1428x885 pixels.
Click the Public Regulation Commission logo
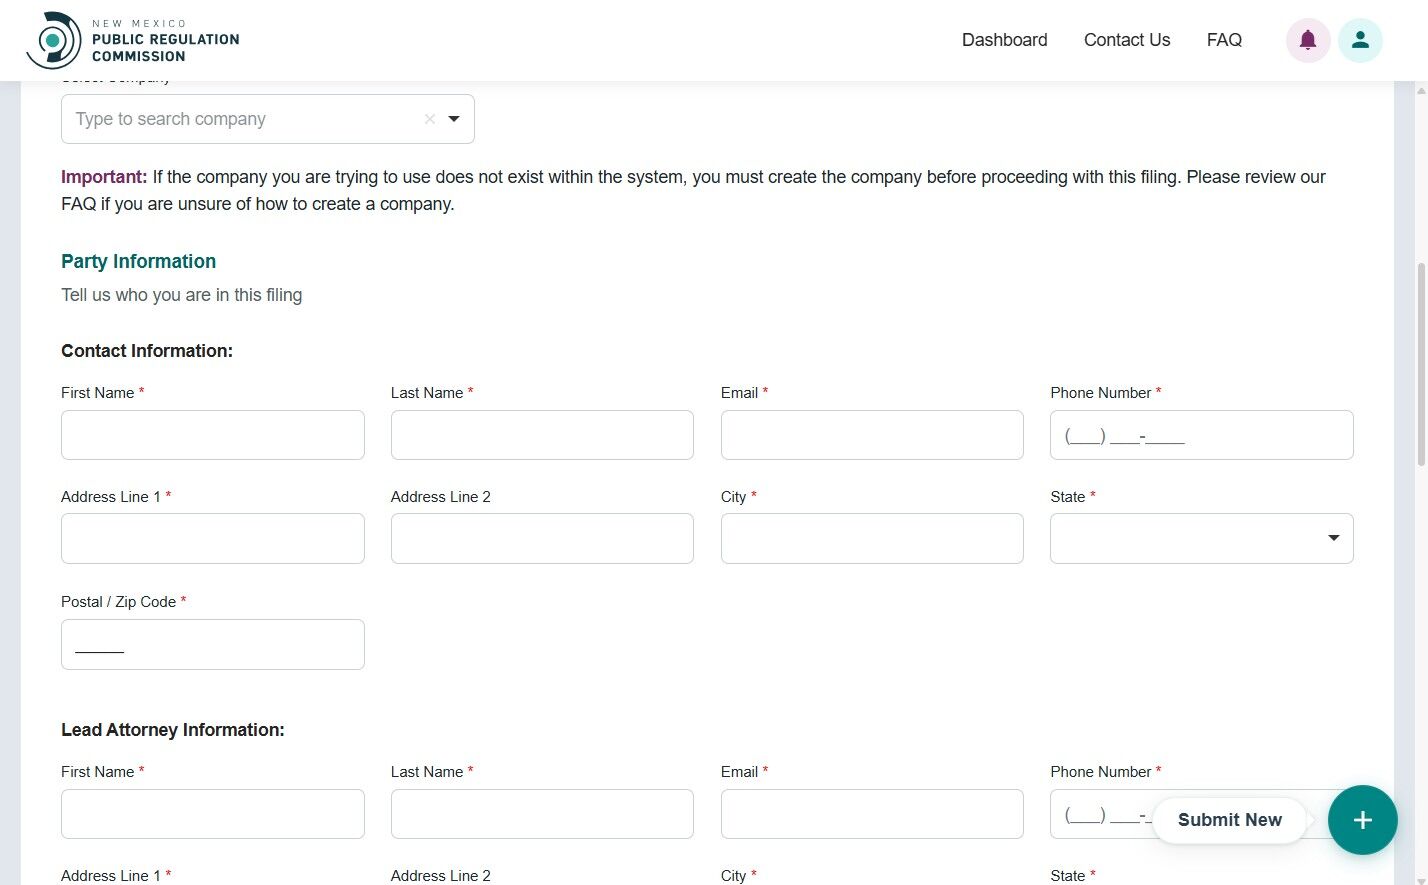pos(130,40)
